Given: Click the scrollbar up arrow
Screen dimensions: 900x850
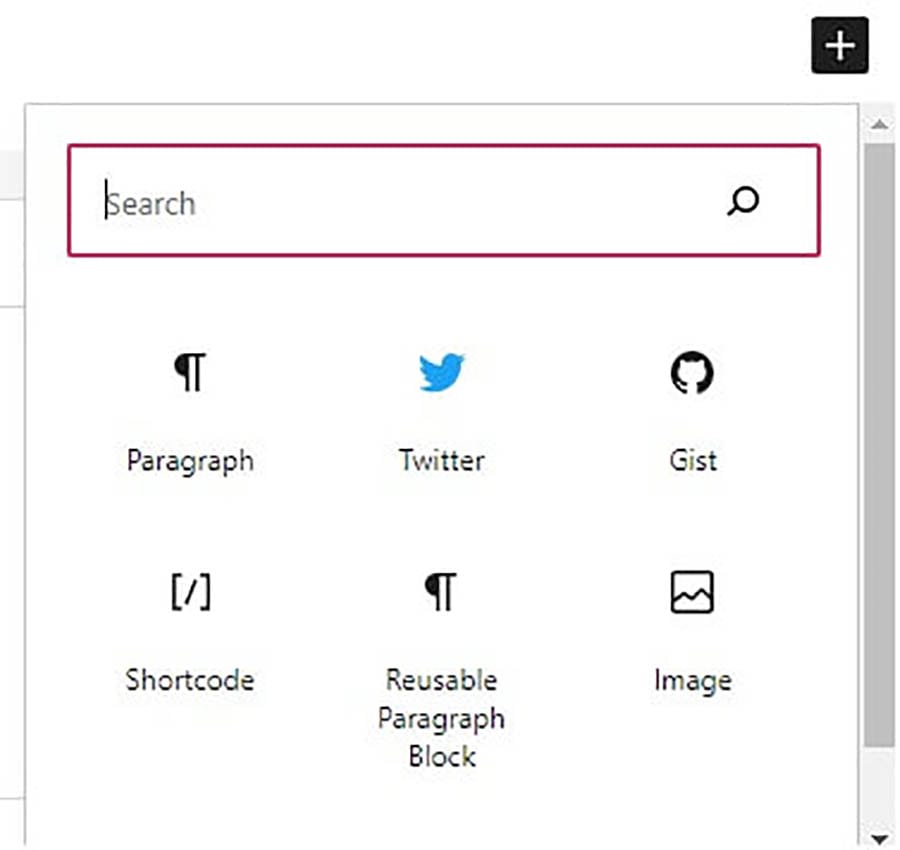Looking at the screenshot, I should 878,124.
